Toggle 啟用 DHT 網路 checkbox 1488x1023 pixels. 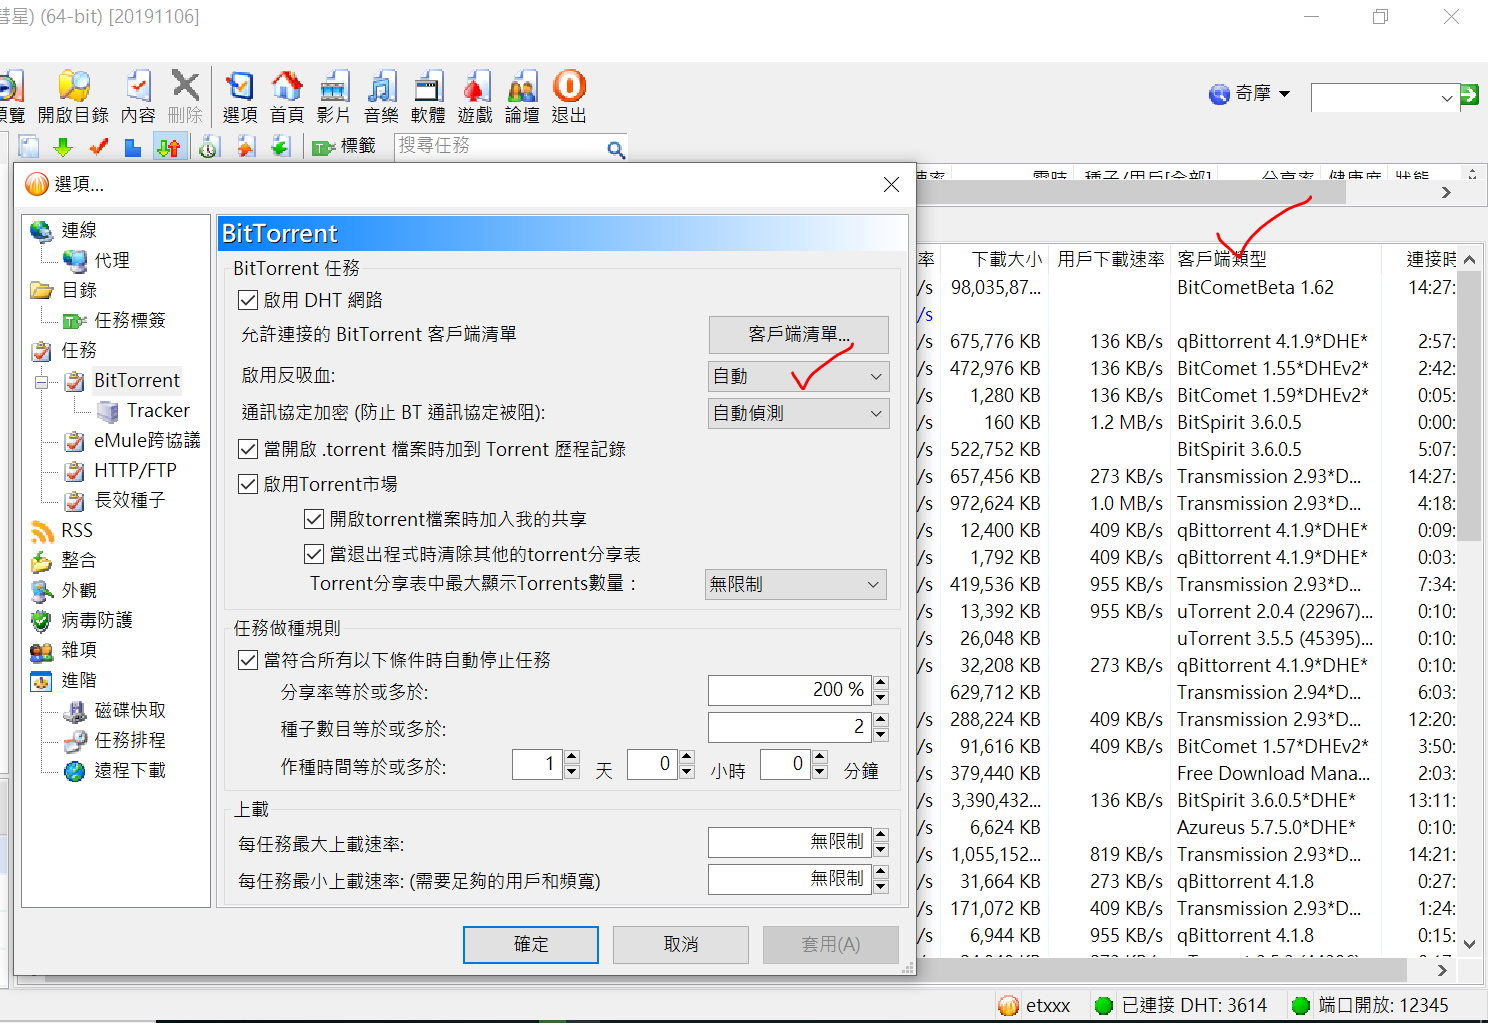pyautogui.click(x=248, y=300)
